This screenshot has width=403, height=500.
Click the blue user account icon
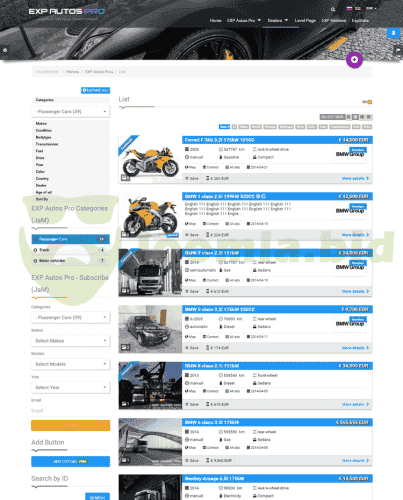click(x=393, y=33)
